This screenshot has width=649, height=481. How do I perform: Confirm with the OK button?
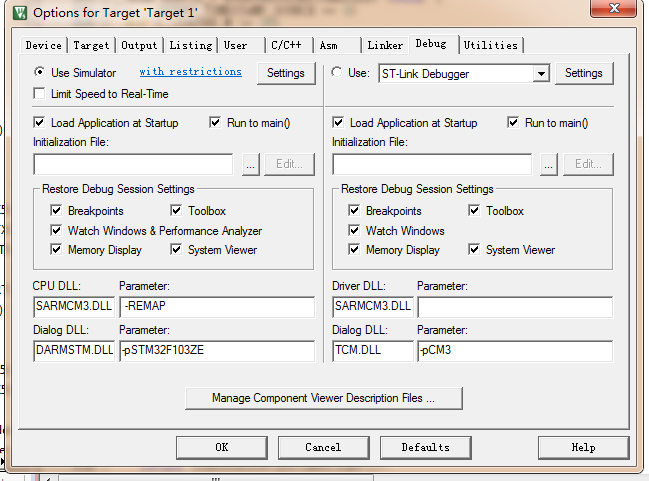(222, 447)
